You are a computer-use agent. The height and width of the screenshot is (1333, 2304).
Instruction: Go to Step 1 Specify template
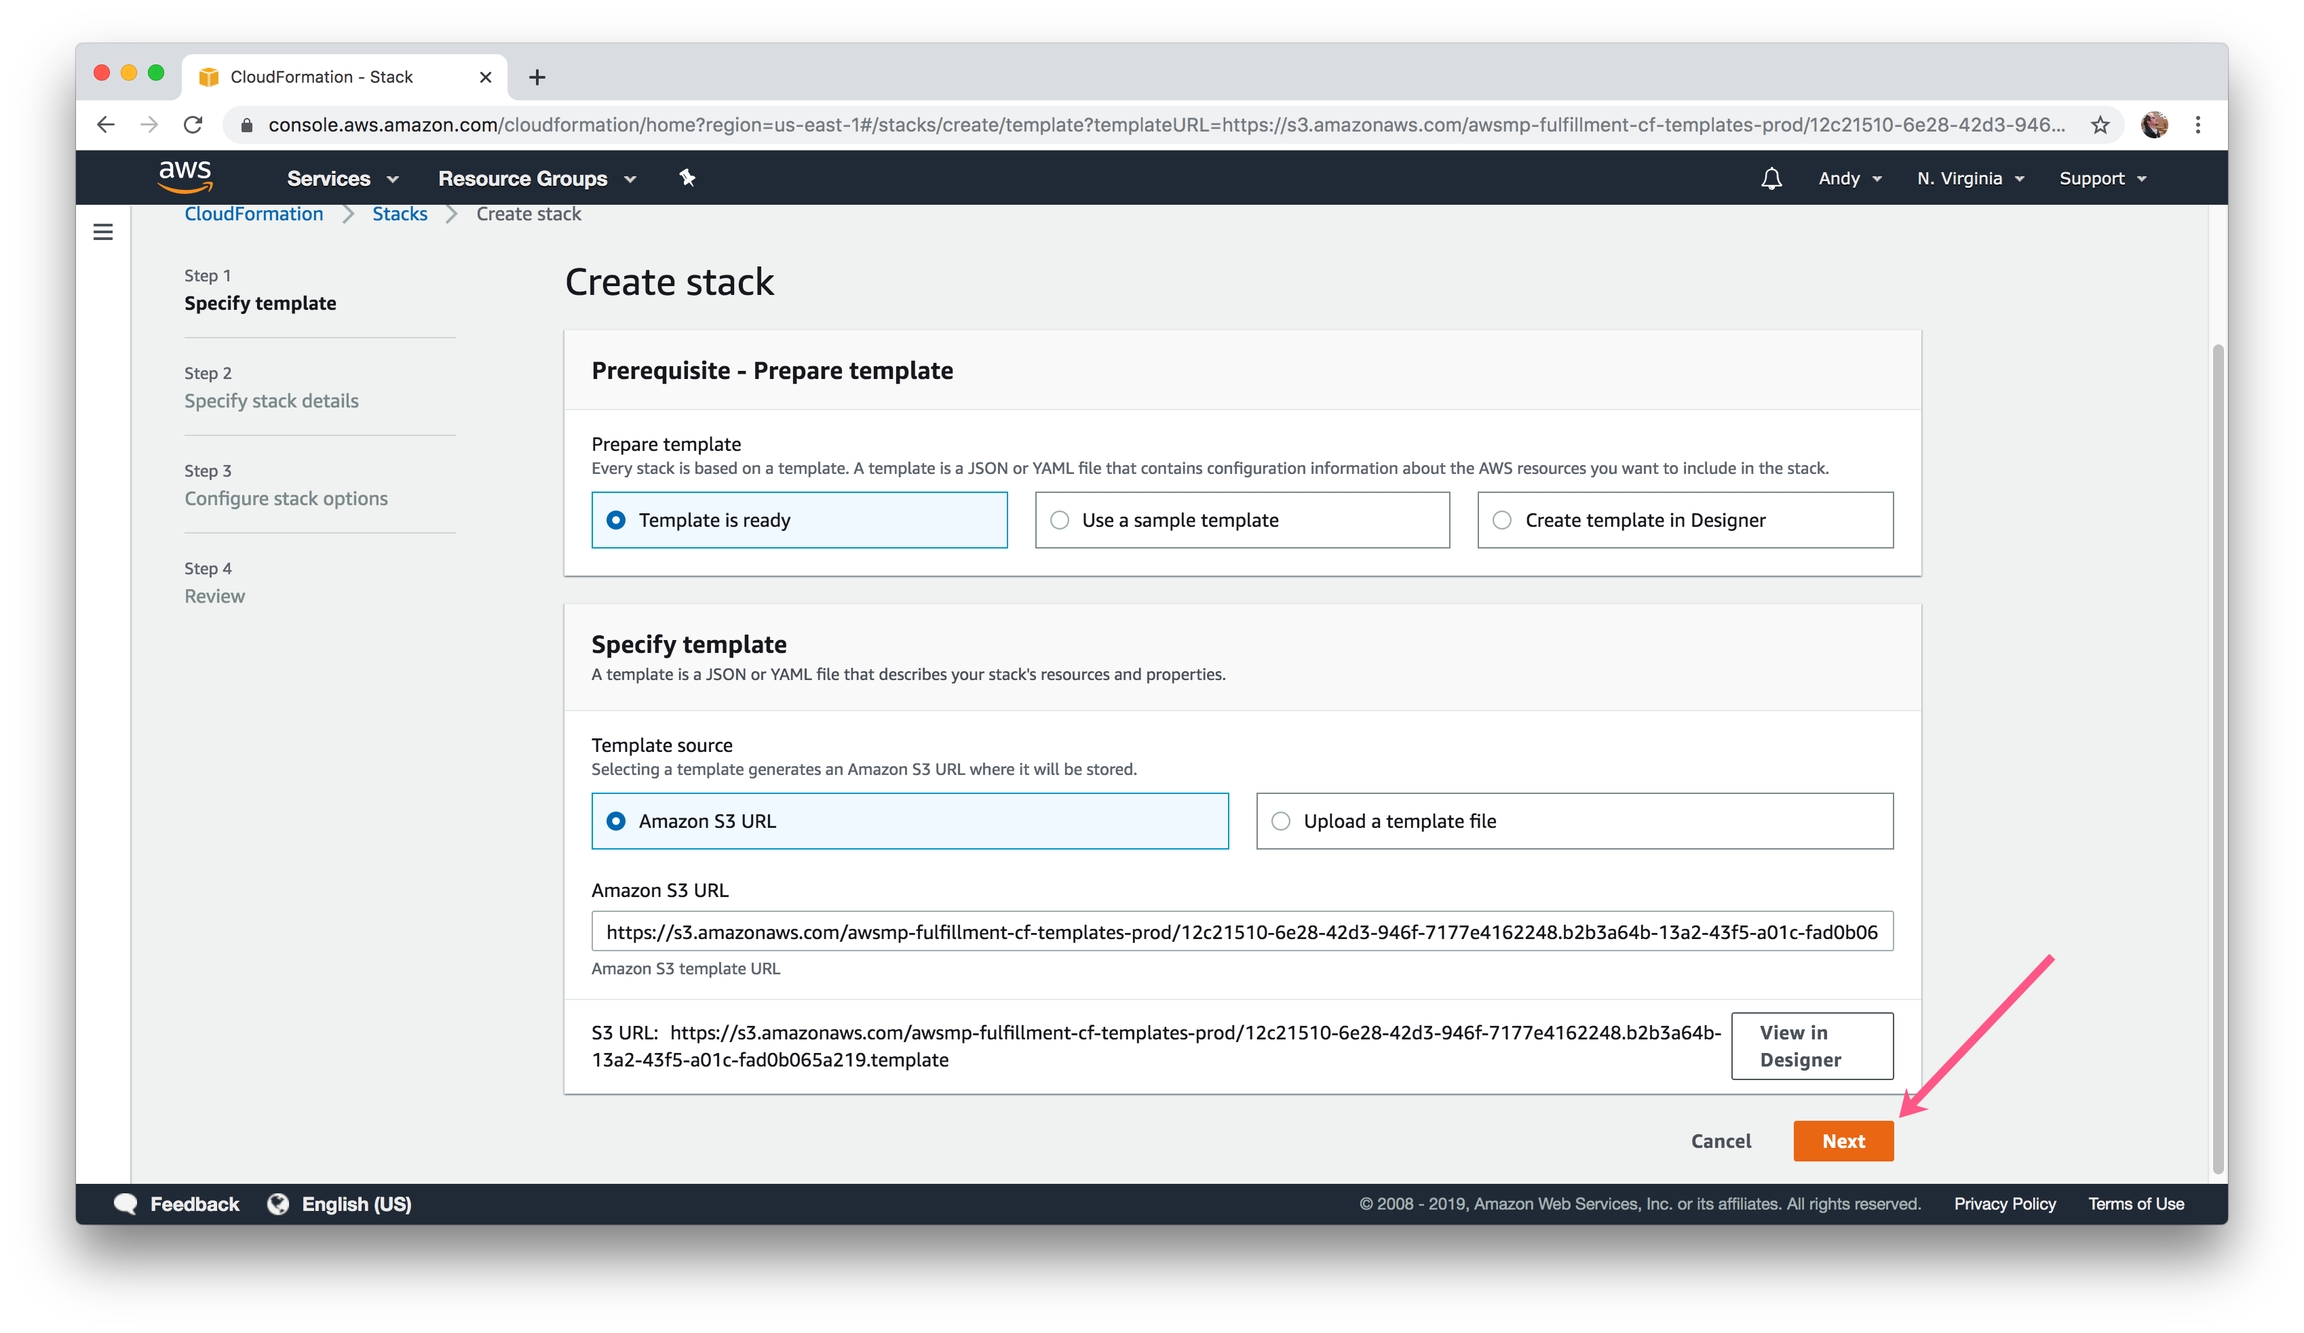coord(260,303)
